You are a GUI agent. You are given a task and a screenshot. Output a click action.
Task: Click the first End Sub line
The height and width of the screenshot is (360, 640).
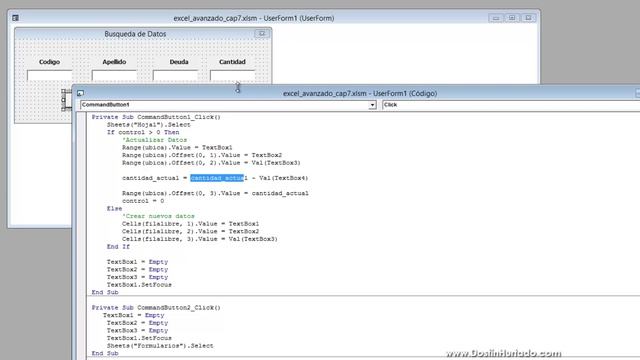coord(105,292)
